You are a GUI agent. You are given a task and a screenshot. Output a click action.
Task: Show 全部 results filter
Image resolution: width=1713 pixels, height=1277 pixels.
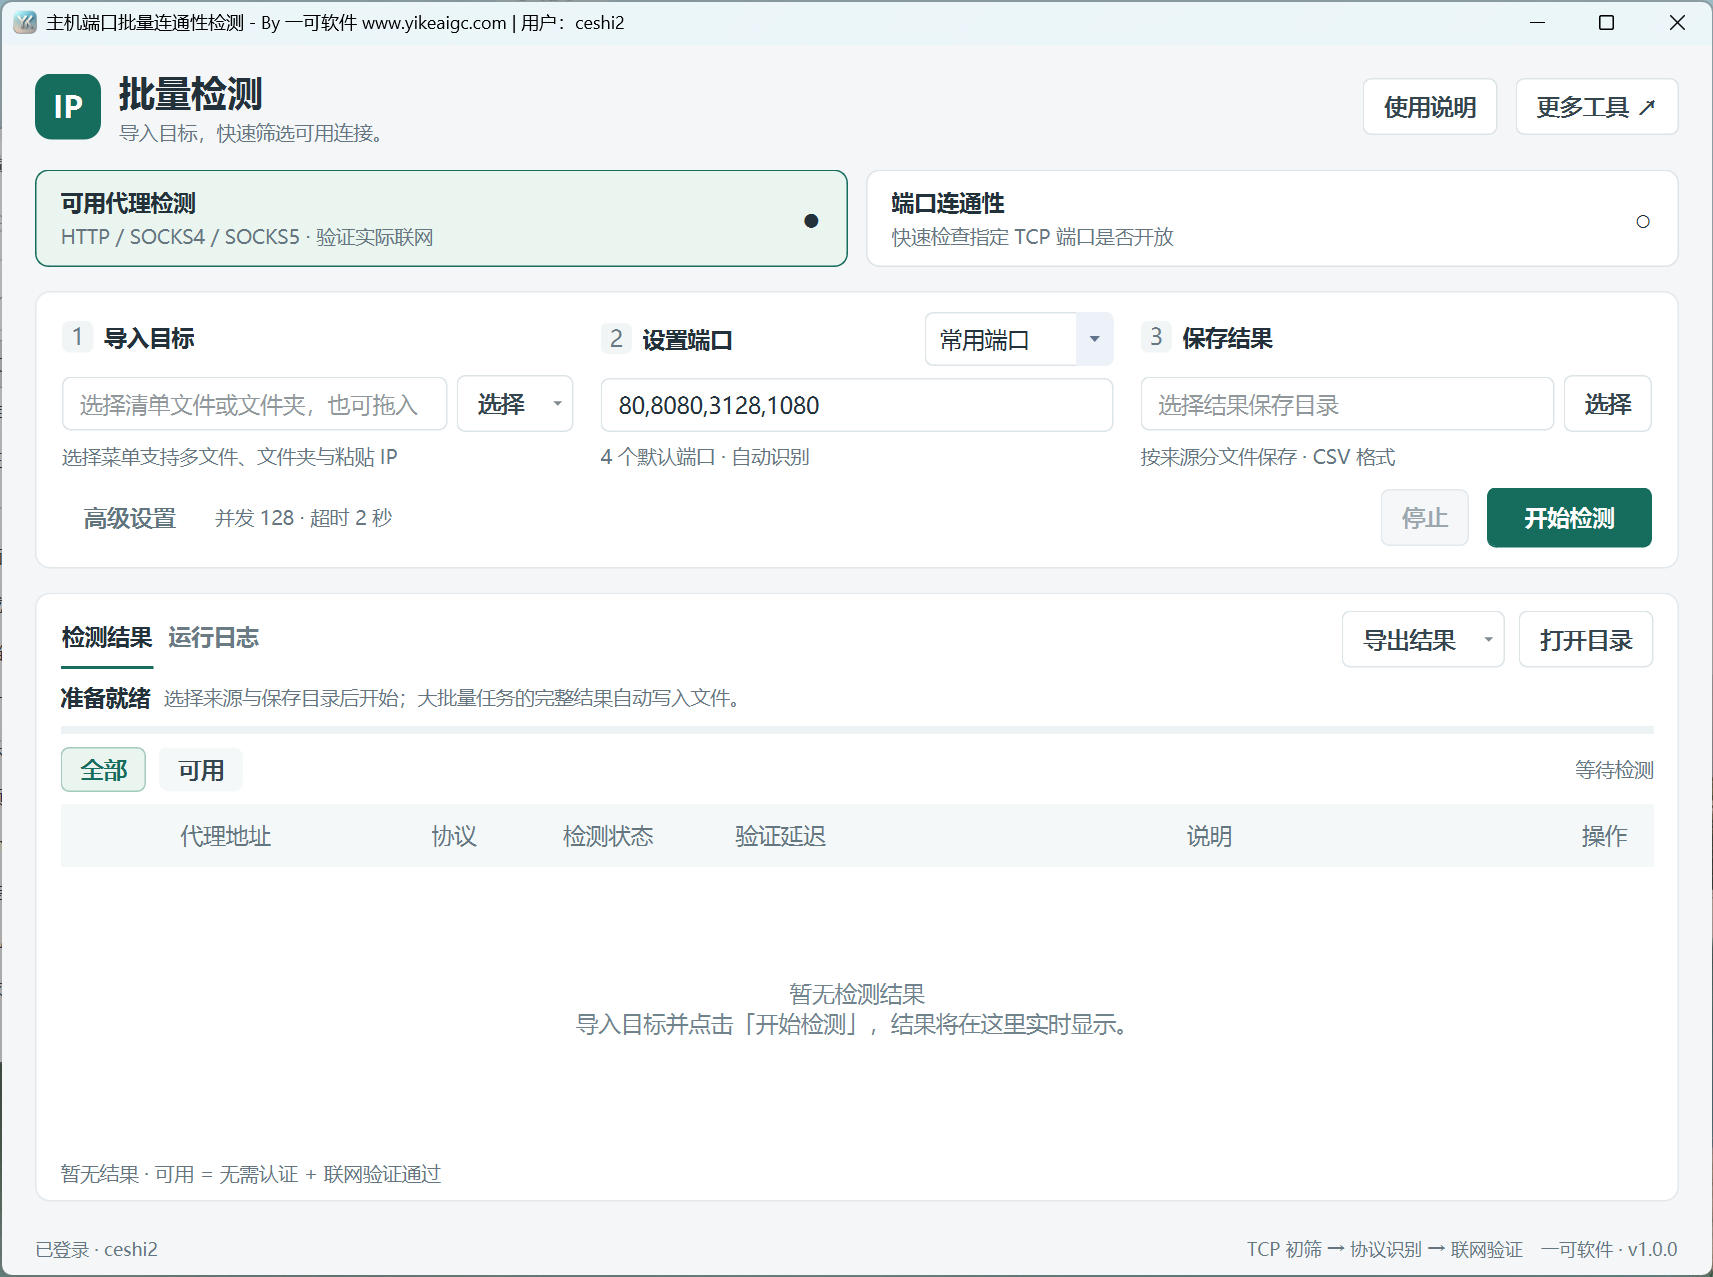tap(104, 770)
